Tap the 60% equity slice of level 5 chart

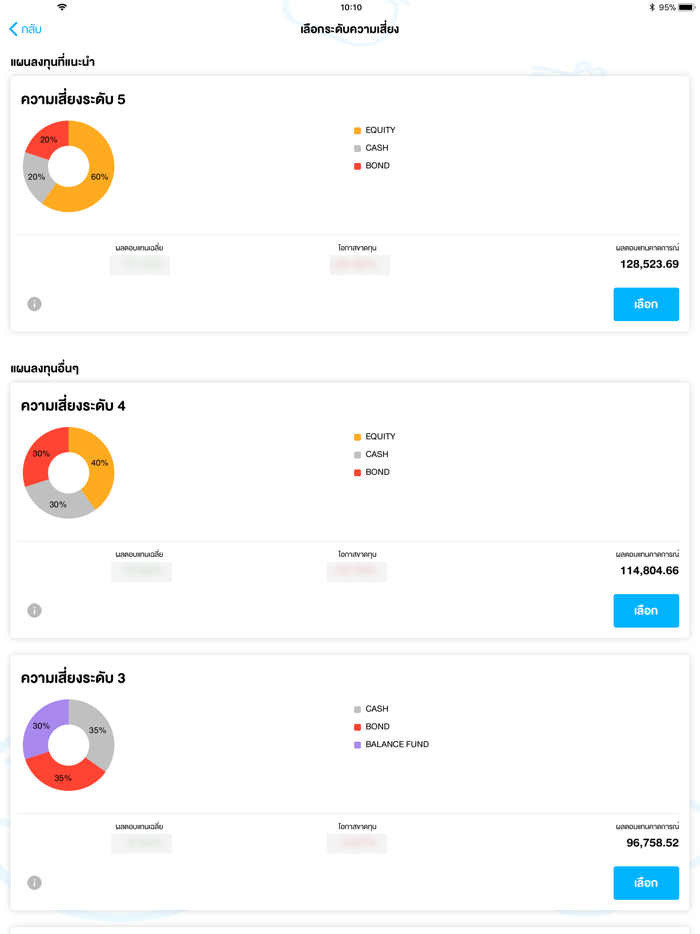[98, 176]
